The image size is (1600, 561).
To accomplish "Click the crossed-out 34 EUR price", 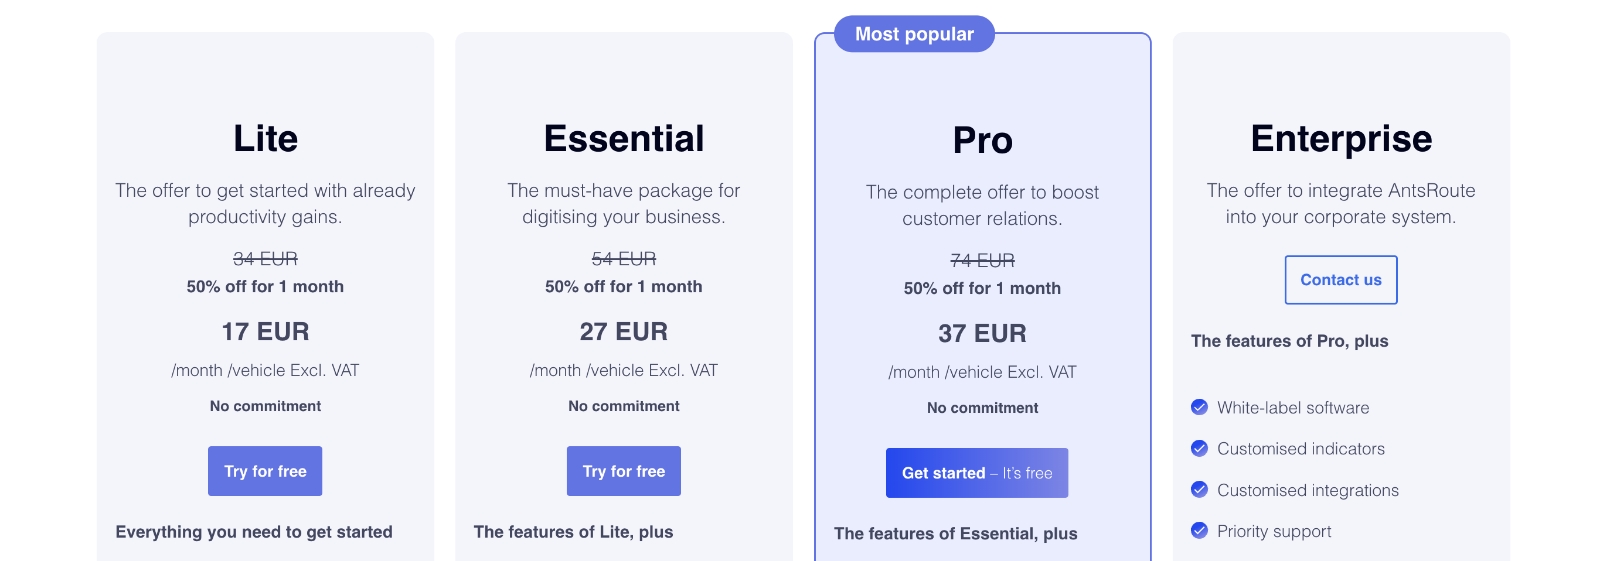I will [265, 259].
